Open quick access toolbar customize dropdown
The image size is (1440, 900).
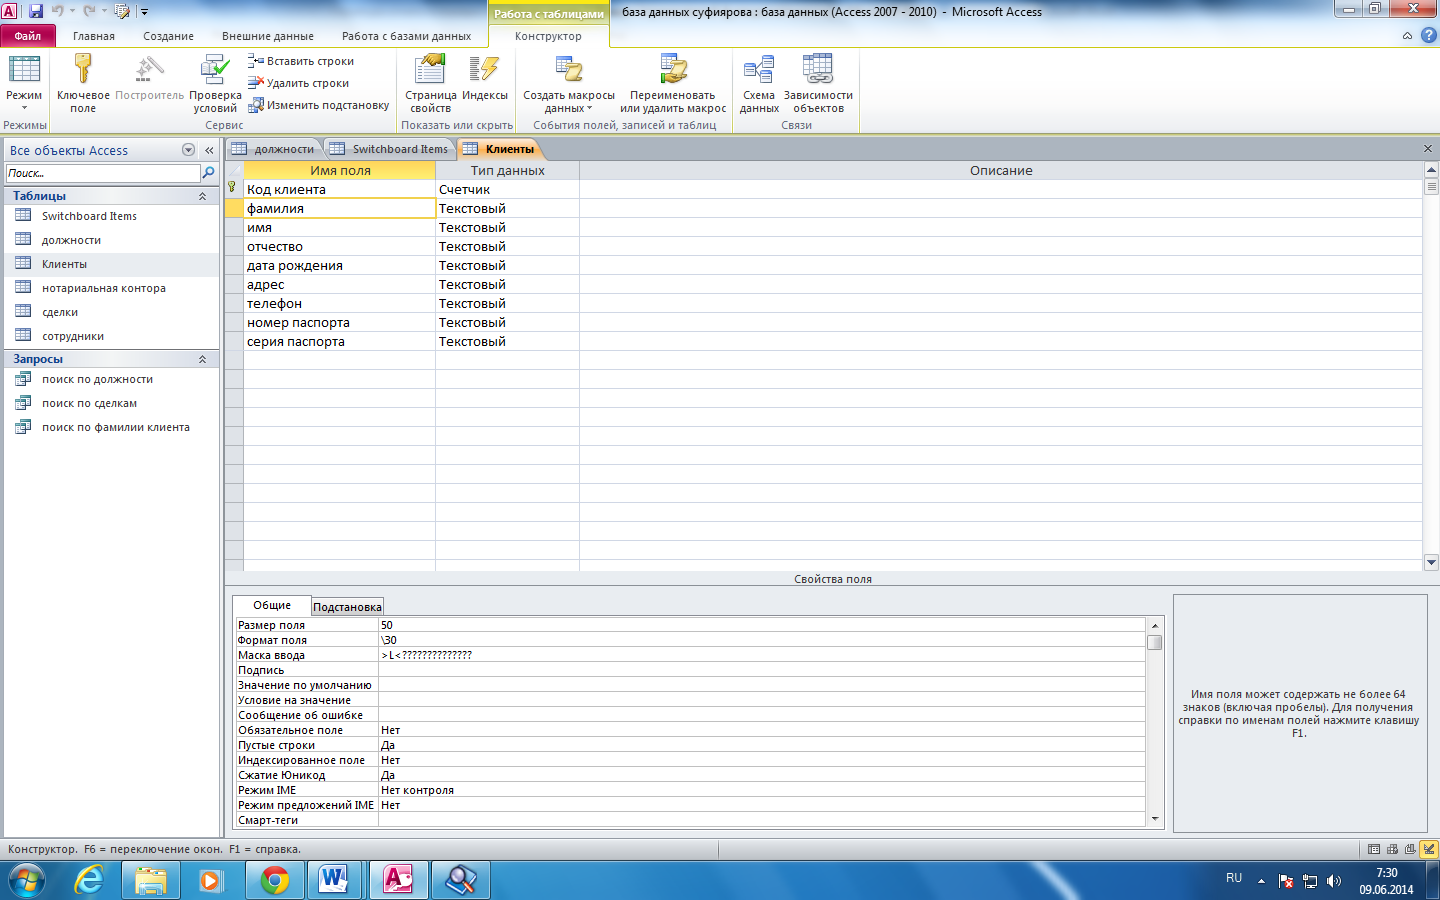tap(144, 12)
